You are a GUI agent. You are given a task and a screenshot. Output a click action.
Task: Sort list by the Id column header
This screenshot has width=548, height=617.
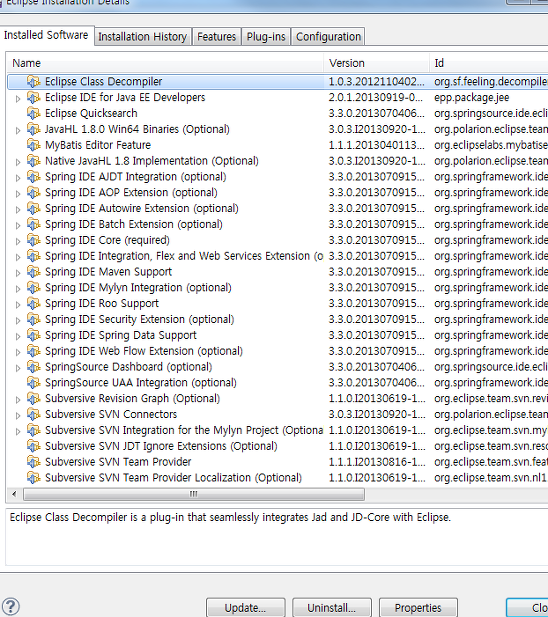pyautogui.click(x=489, y=63)
